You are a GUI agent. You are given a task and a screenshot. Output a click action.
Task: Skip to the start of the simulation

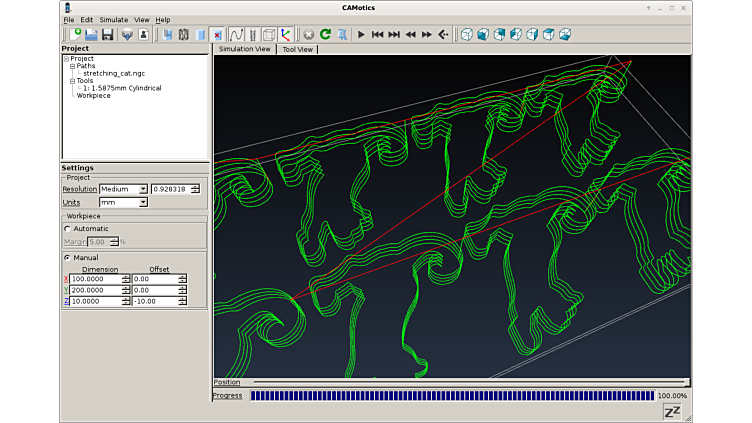tap(377, 34)
